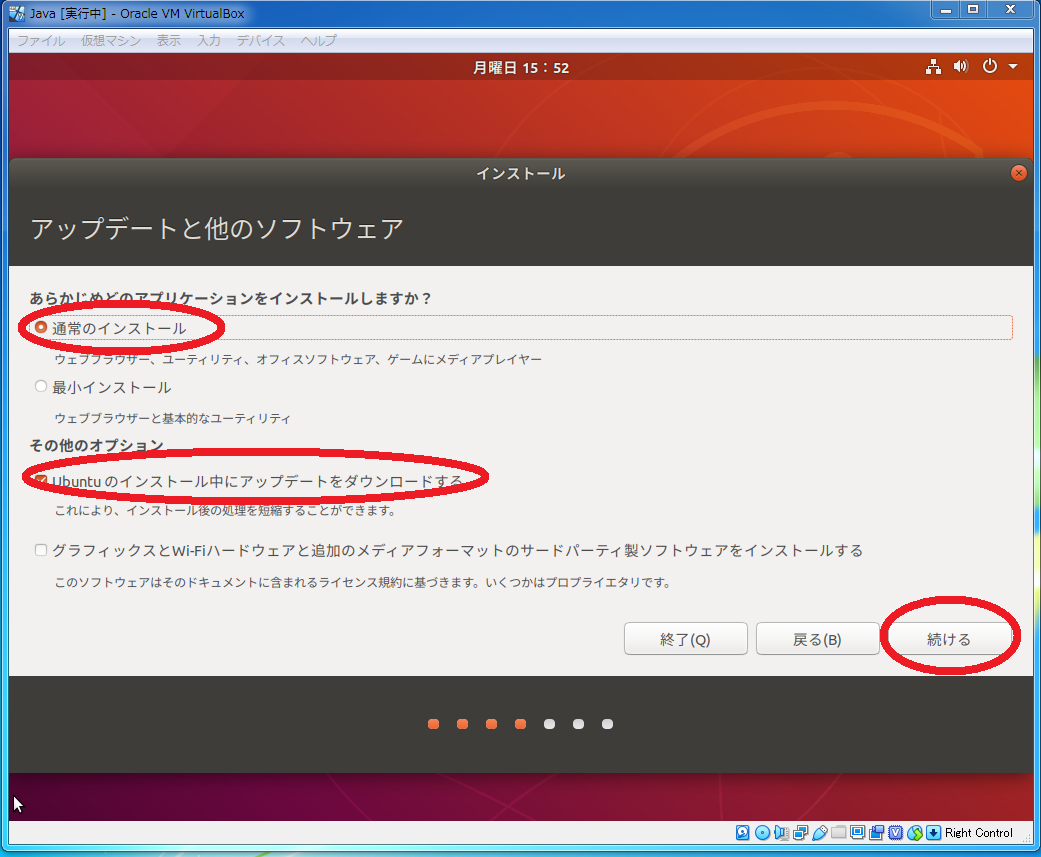Click the その他のオプション heading

point(96,445)
